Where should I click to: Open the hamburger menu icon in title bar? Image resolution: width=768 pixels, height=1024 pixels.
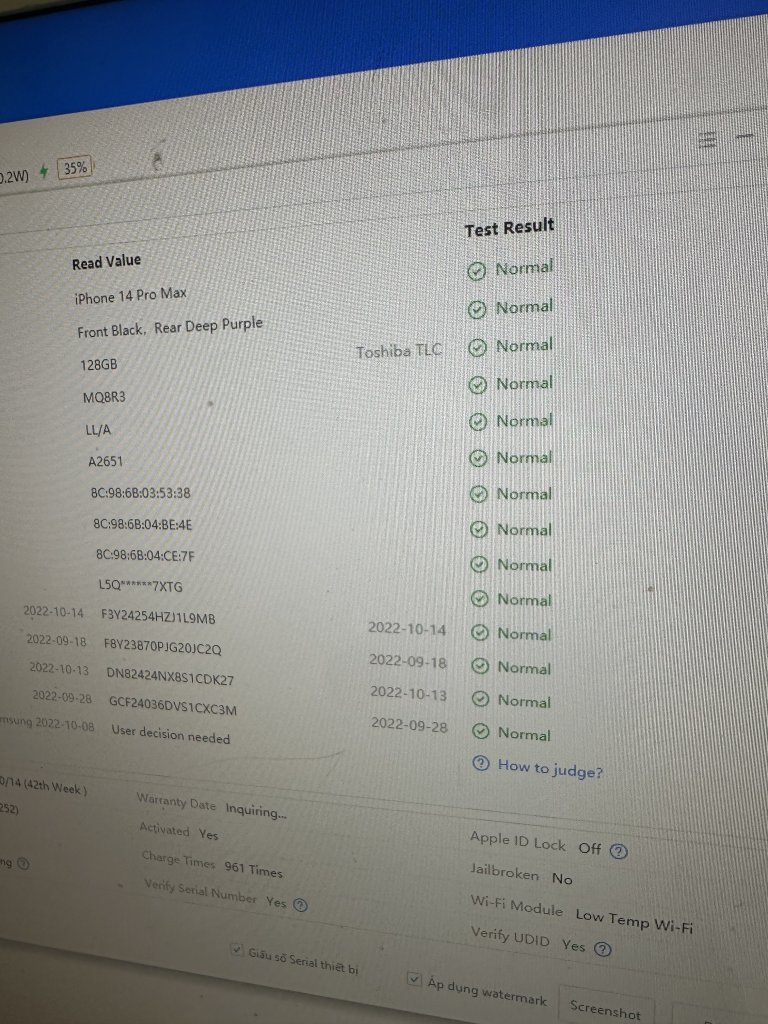coord(707,139)
